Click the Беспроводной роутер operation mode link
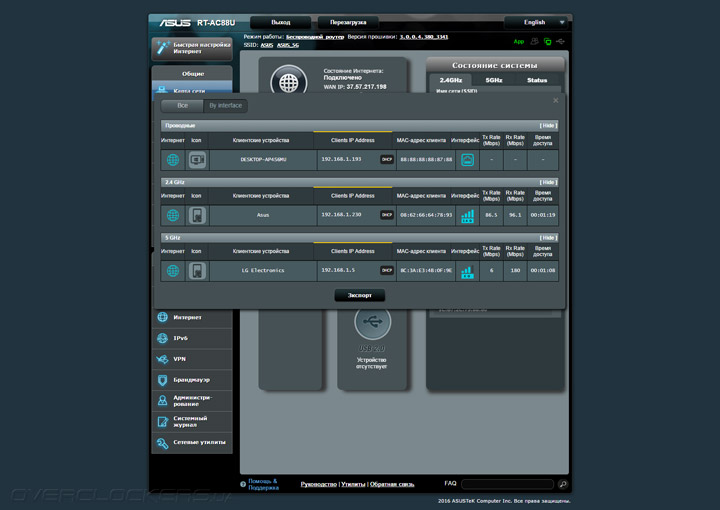 [315, 37]
